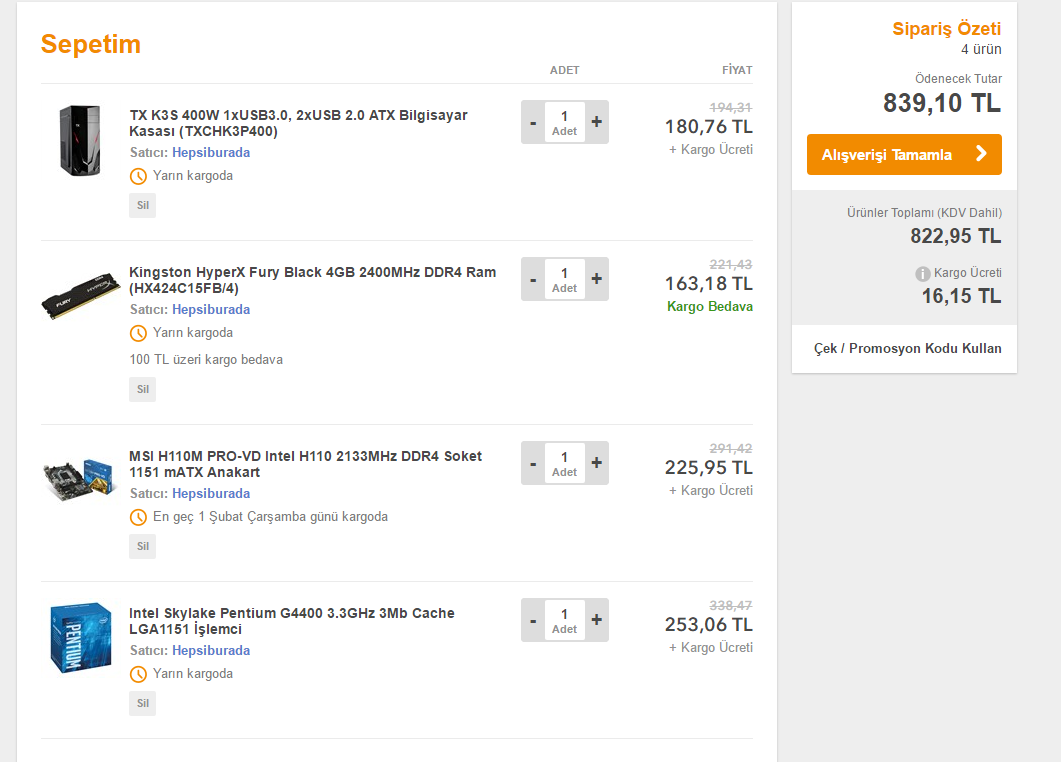Decrease quantity of Kingston HyperX Fury RAM

[533, 279]
